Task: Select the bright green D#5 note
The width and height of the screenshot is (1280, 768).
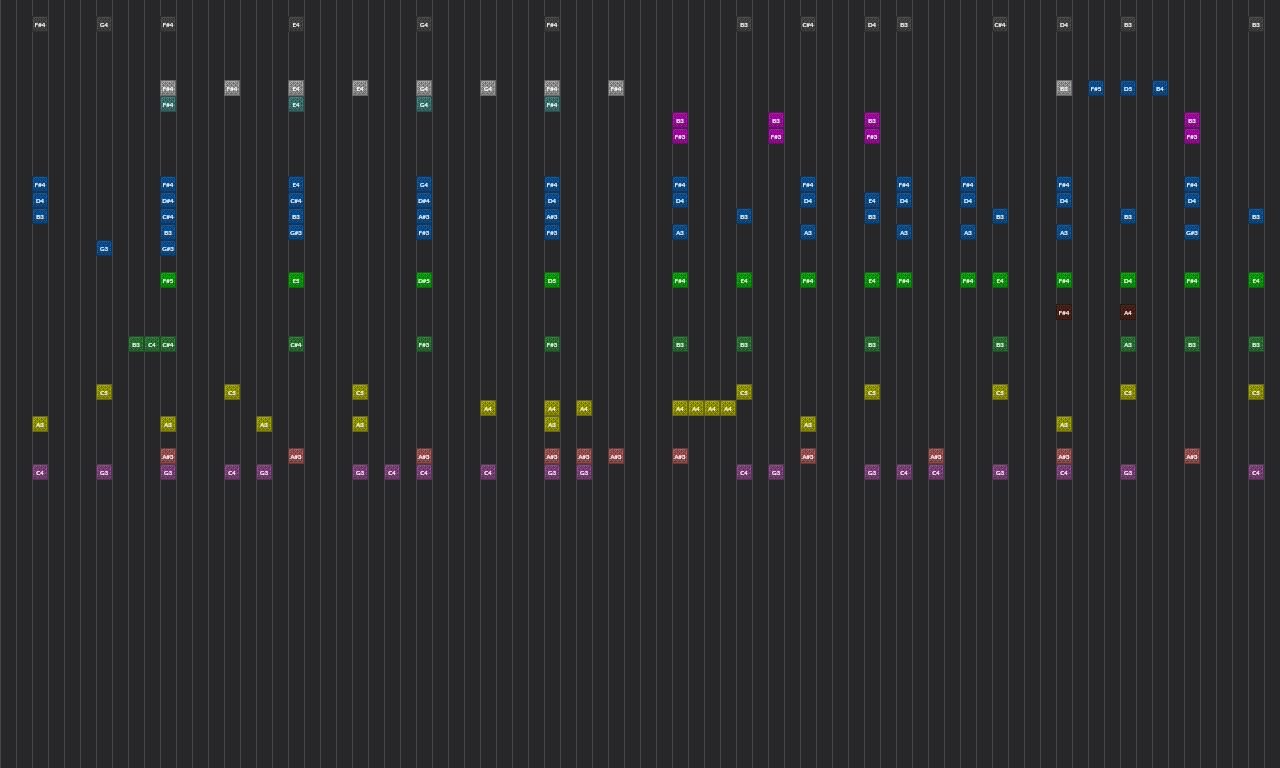Action: pos(424,280)
